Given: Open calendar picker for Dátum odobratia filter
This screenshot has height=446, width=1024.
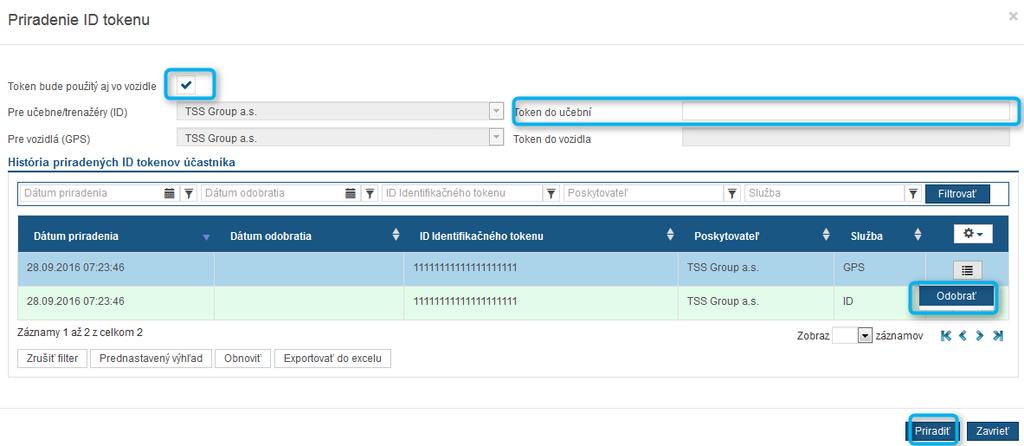Looking at the screenshot, I should tap(351, 193).
